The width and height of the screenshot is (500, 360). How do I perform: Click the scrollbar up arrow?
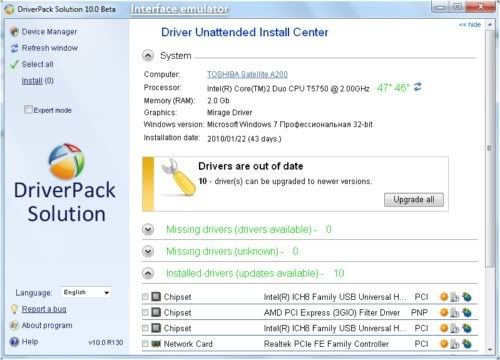pos(490,25)
